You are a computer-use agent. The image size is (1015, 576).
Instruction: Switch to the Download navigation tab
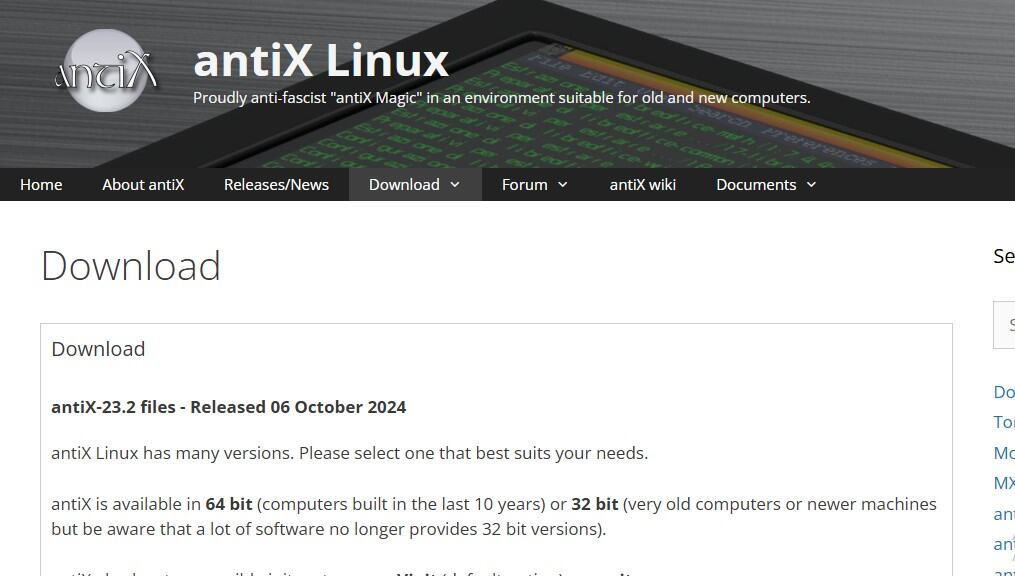click(x=405, y=184)
